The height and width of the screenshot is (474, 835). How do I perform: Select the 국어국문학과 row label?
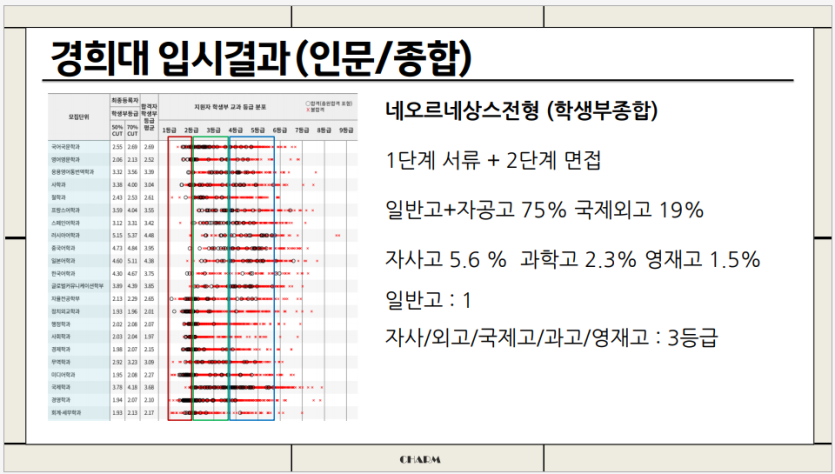[x=66, y=146]
